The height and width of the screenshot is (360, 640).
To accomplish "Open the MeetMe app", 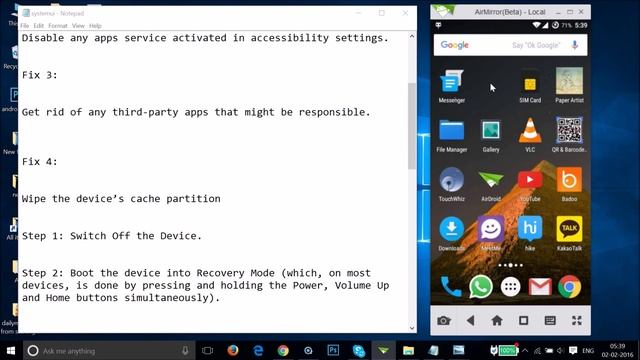I will pyautogui.click(x=491, y=234).
